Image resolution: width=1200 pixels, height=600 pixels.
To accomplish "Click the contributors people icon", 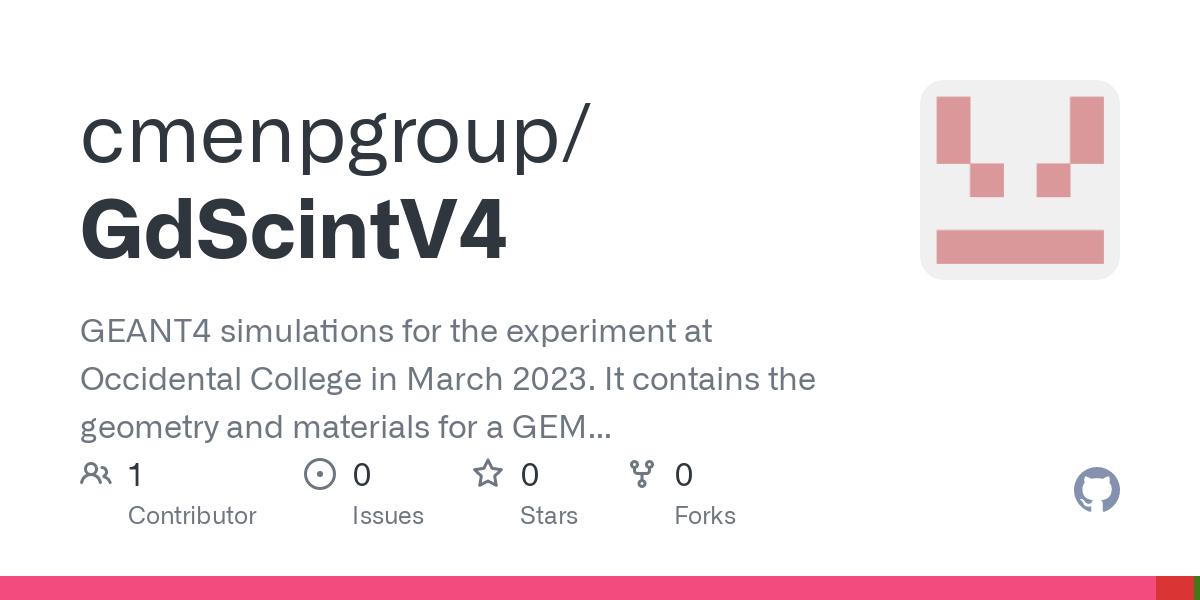I will (x=96, y=474).
